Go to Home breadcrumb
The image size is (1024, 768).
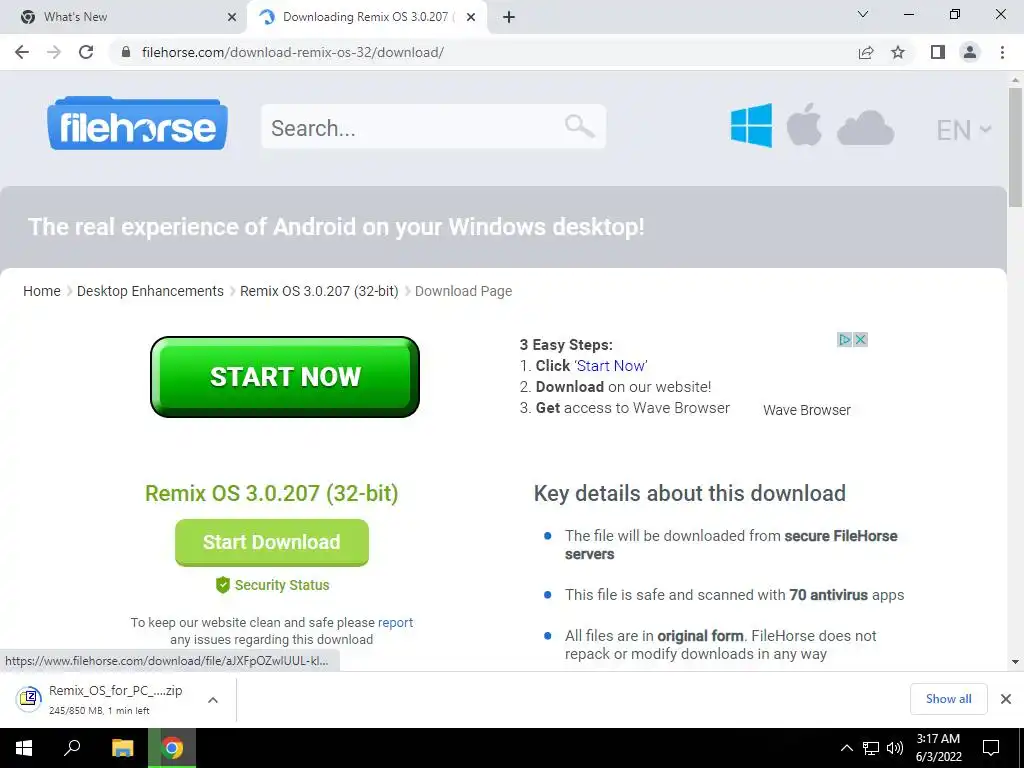(42, 291)
